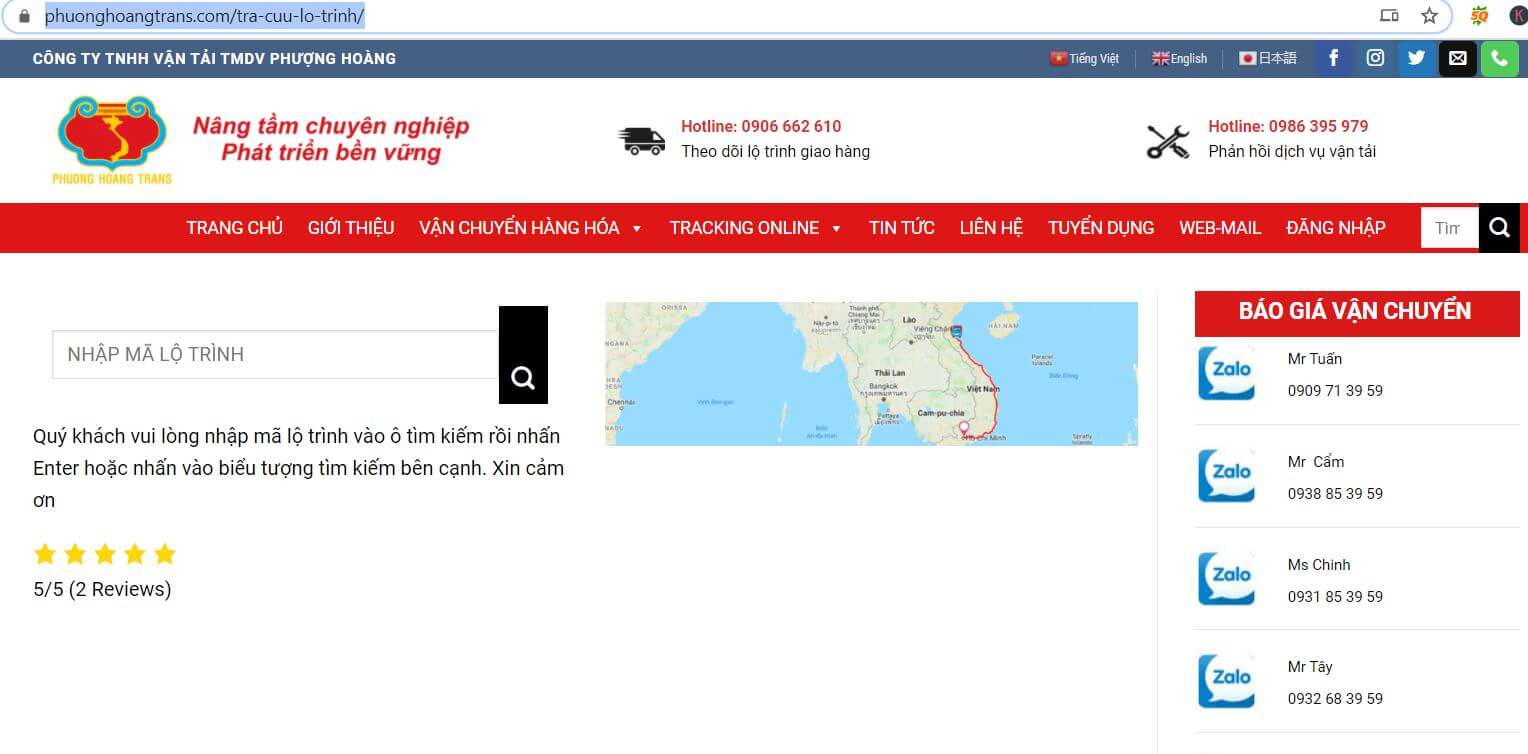
Task: Open the Đăng nhập menu item
Action: click(x=1336, y=228)
